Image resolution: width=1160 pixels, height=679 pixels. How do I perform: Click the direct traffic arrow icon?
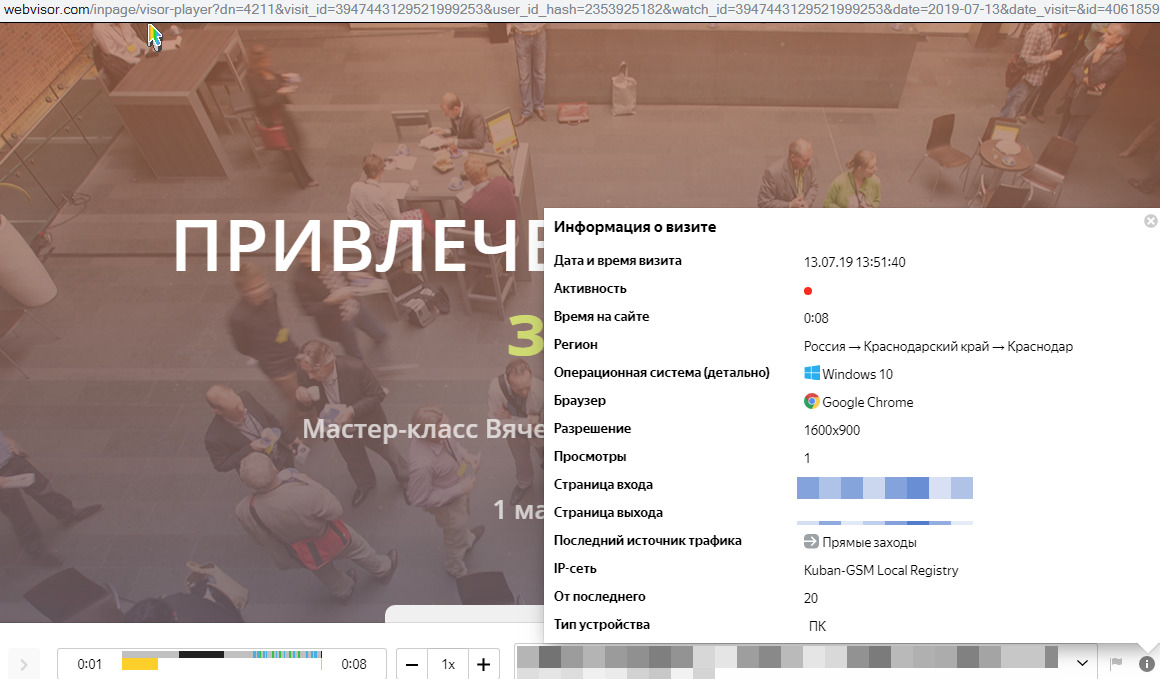[x=811, y=541]
